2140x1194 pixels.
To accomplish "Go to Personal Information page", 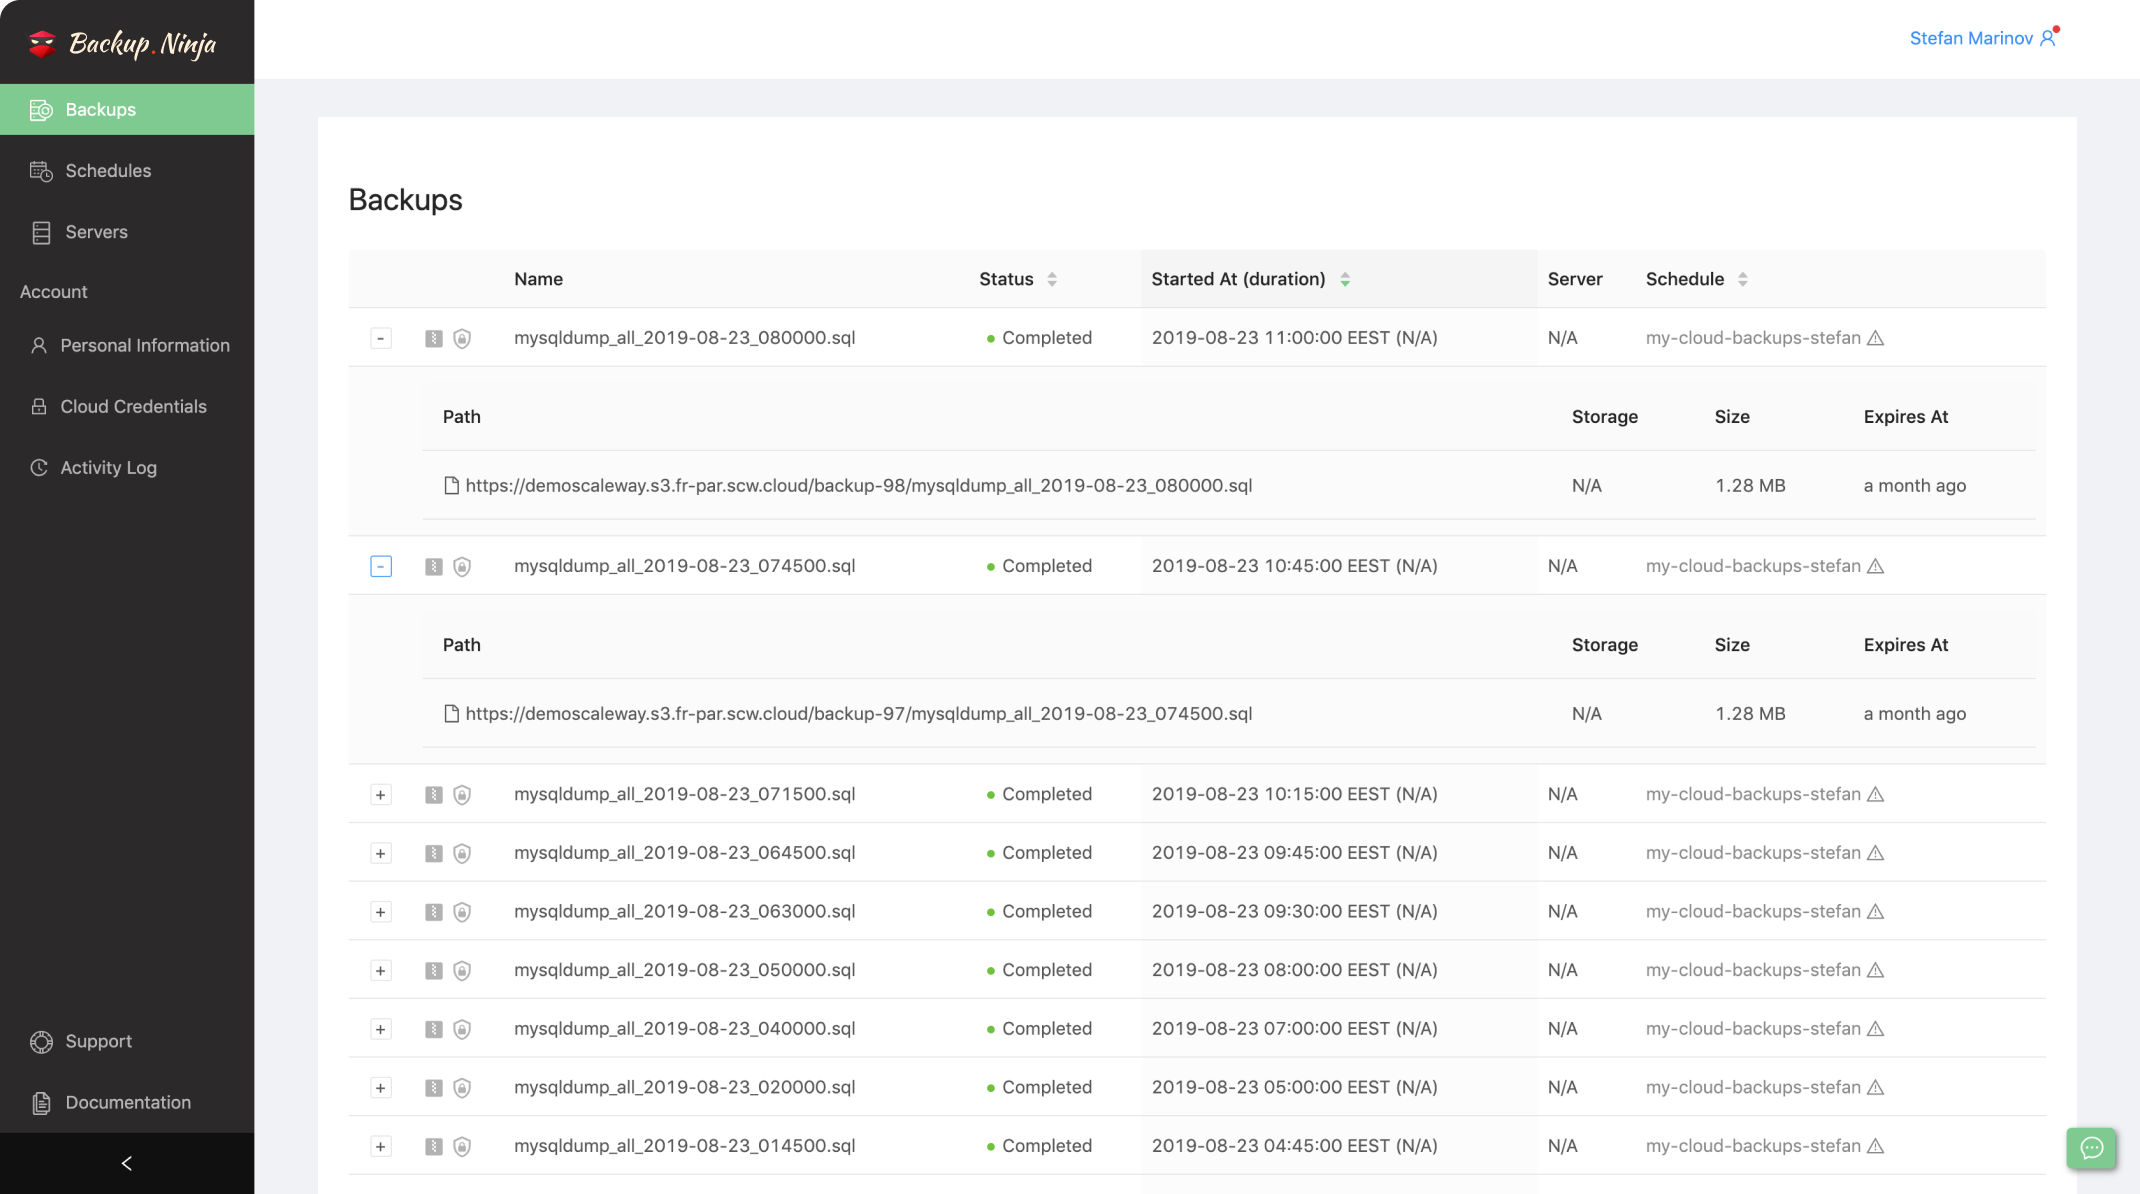I will 127,345.
